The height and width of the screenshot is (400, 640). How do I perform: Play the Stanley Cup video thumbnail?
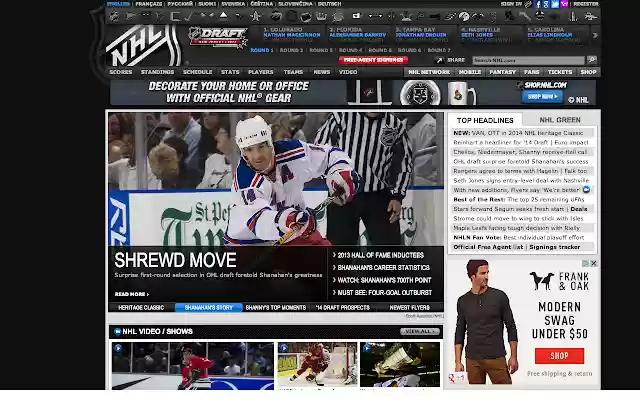tap(400, 364)
